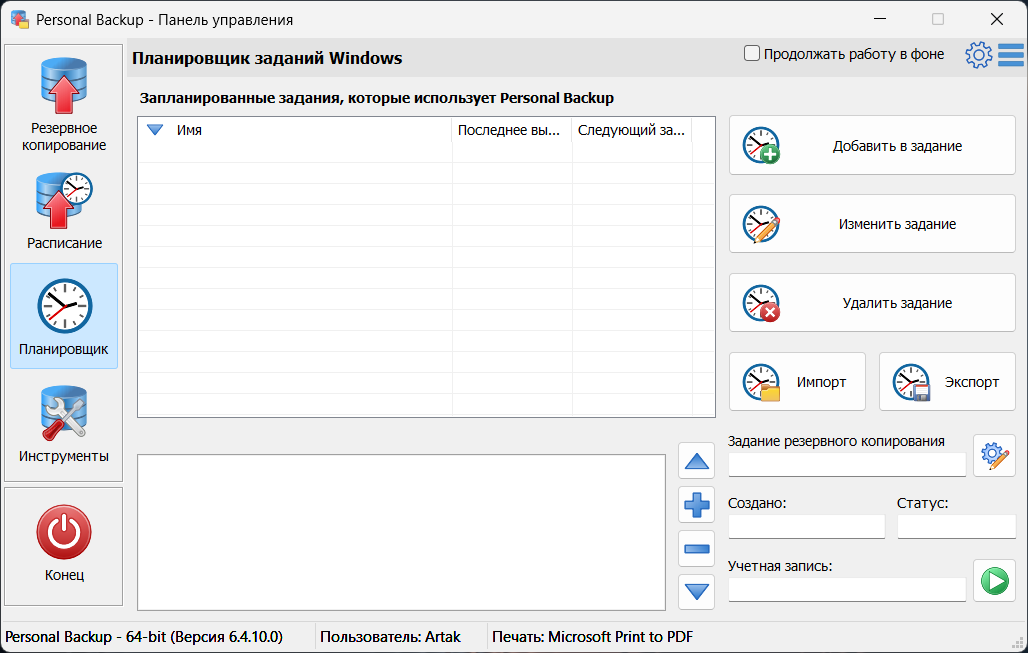
Task: Click status bar Печать: Microsoft Print to PDF
Action: pyautogui.click(x=592, y=637)
